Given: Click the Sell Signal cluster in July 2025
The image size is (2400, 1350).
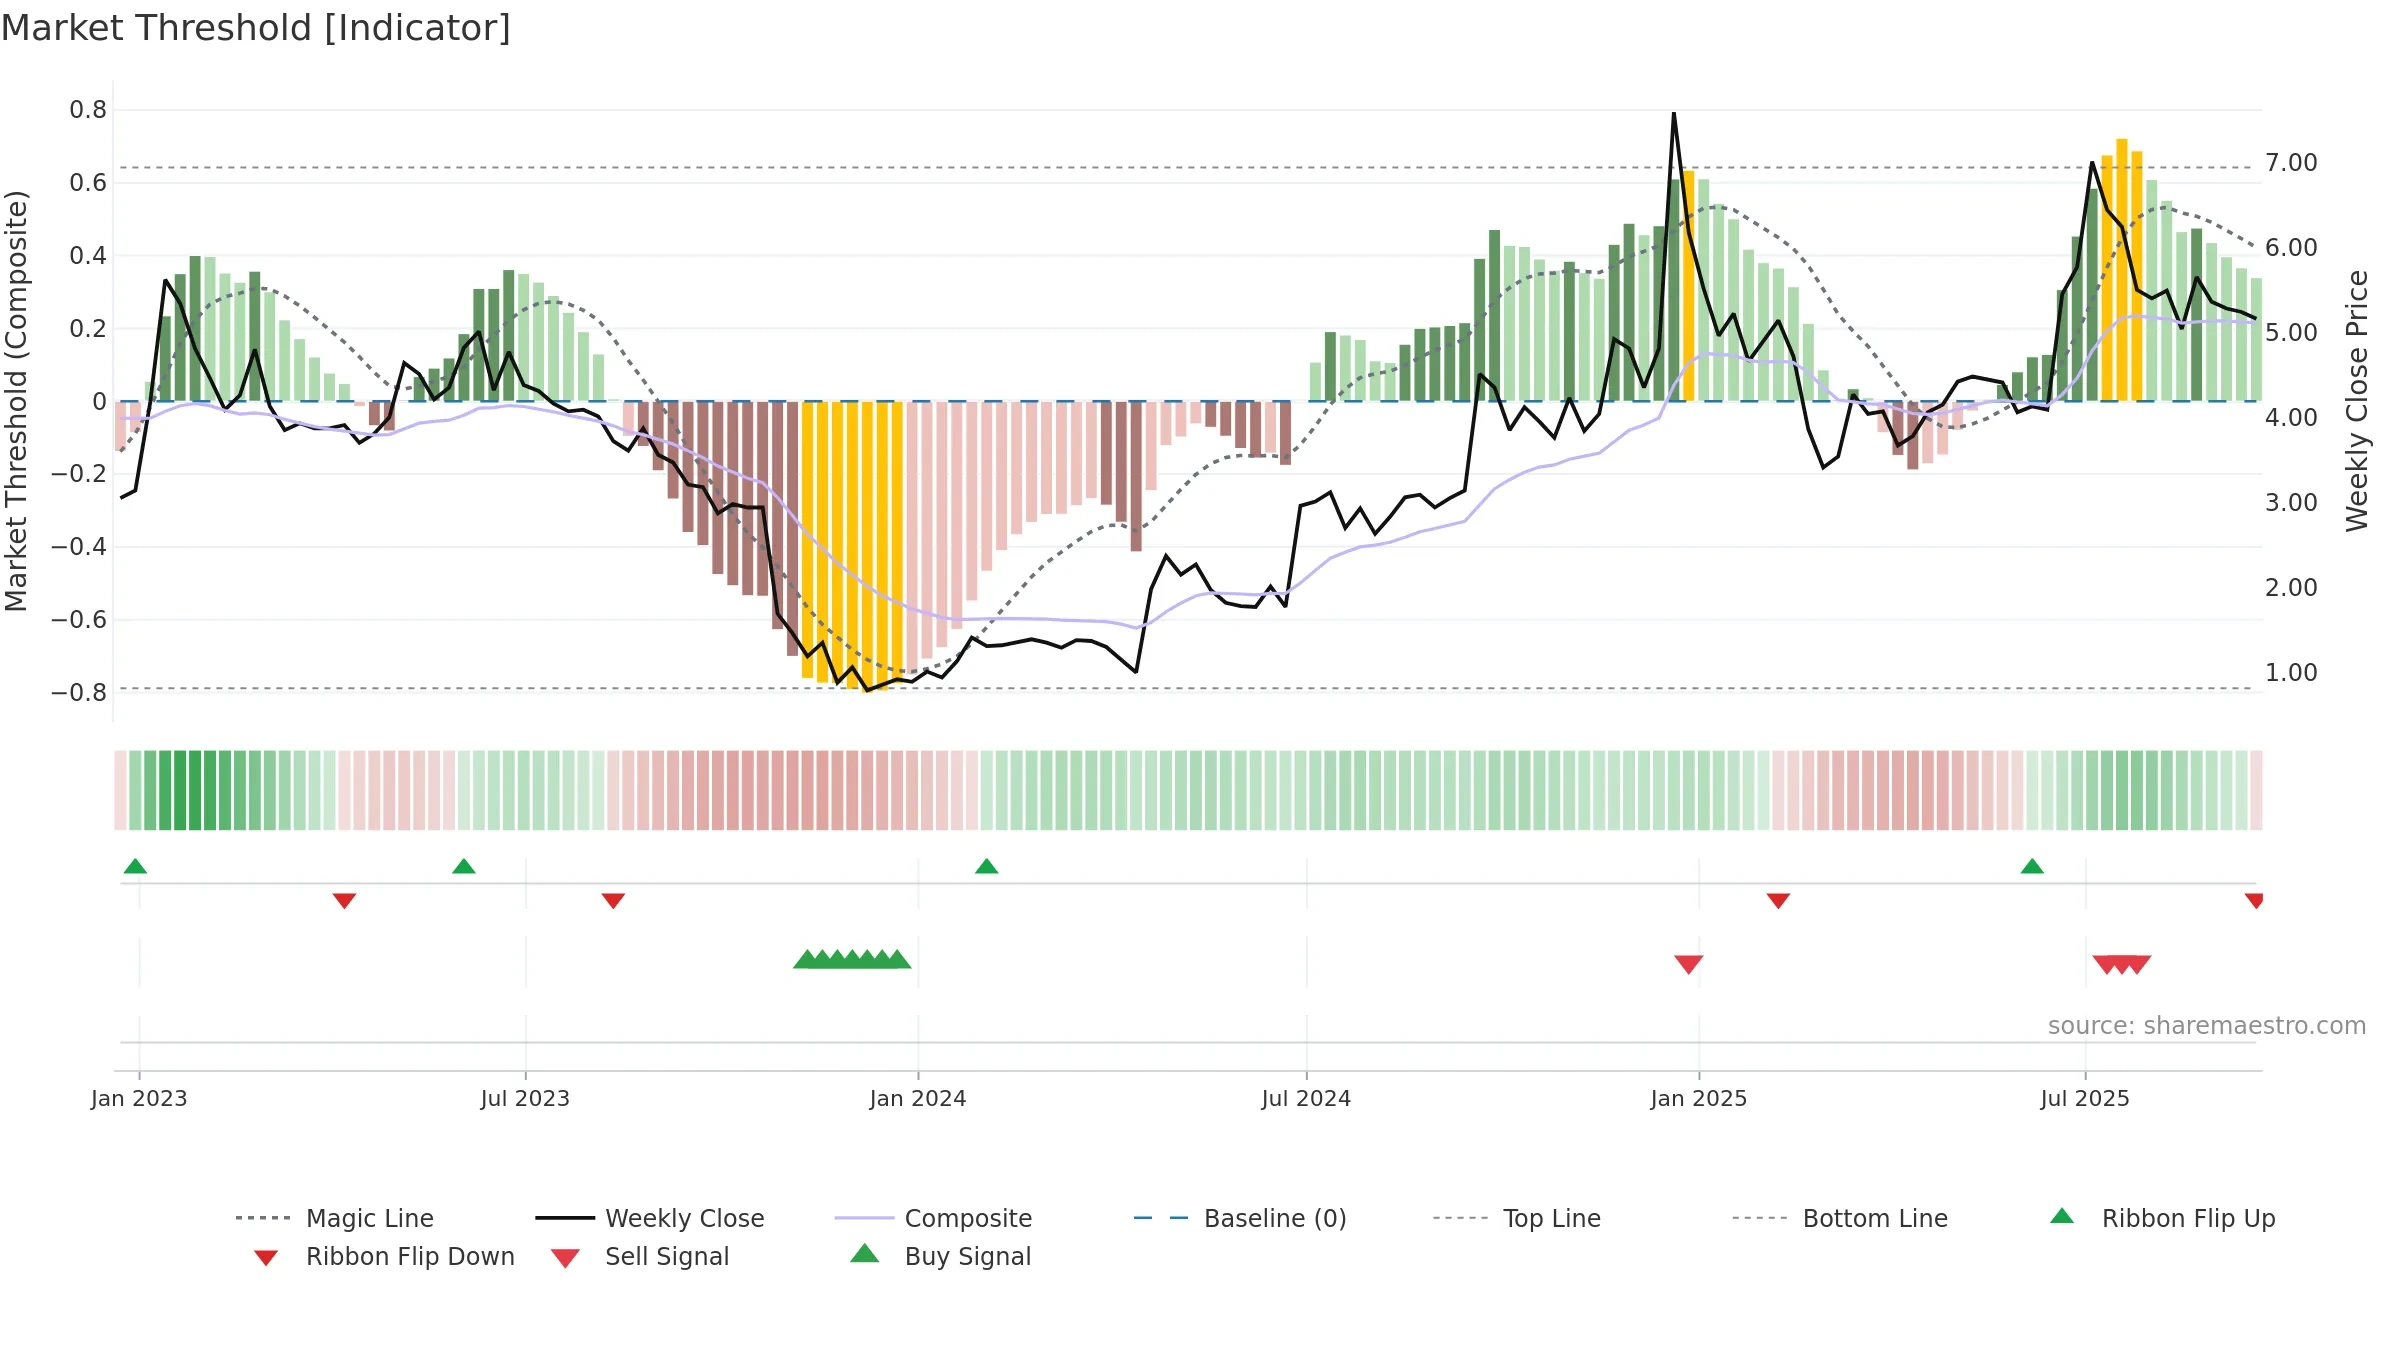Looking at the screenshot, I should point(2122,964).
